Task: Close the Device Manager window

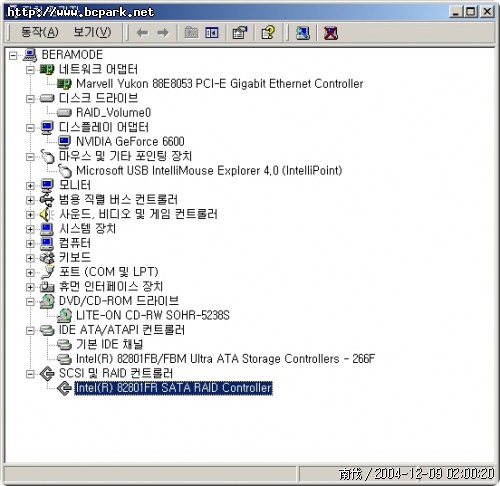Action: (487, 12)
